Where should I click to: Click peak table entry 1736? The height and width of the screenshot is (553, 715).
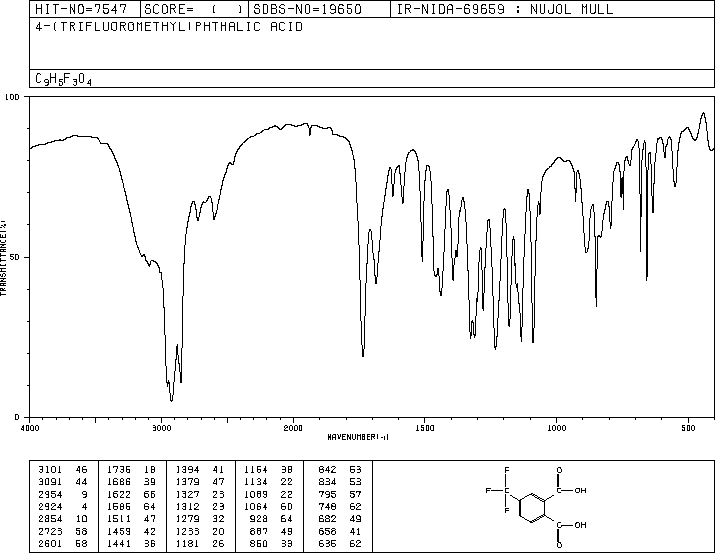click(x=119, y=469)
